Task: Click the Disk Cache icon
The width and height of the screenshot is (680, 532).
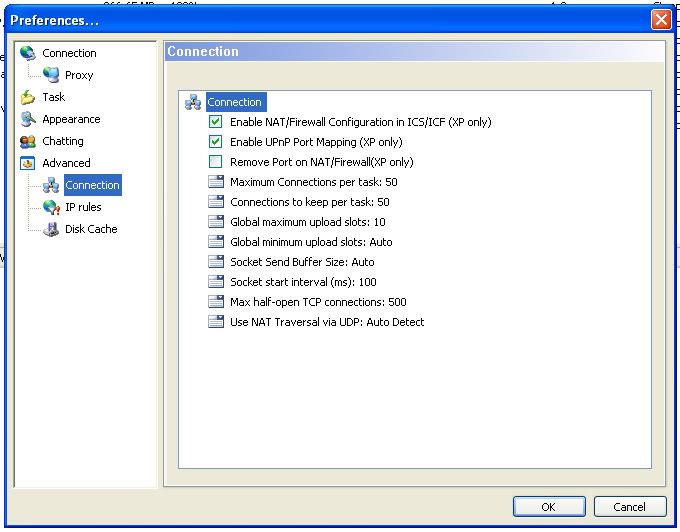Action: pos(51,229)
